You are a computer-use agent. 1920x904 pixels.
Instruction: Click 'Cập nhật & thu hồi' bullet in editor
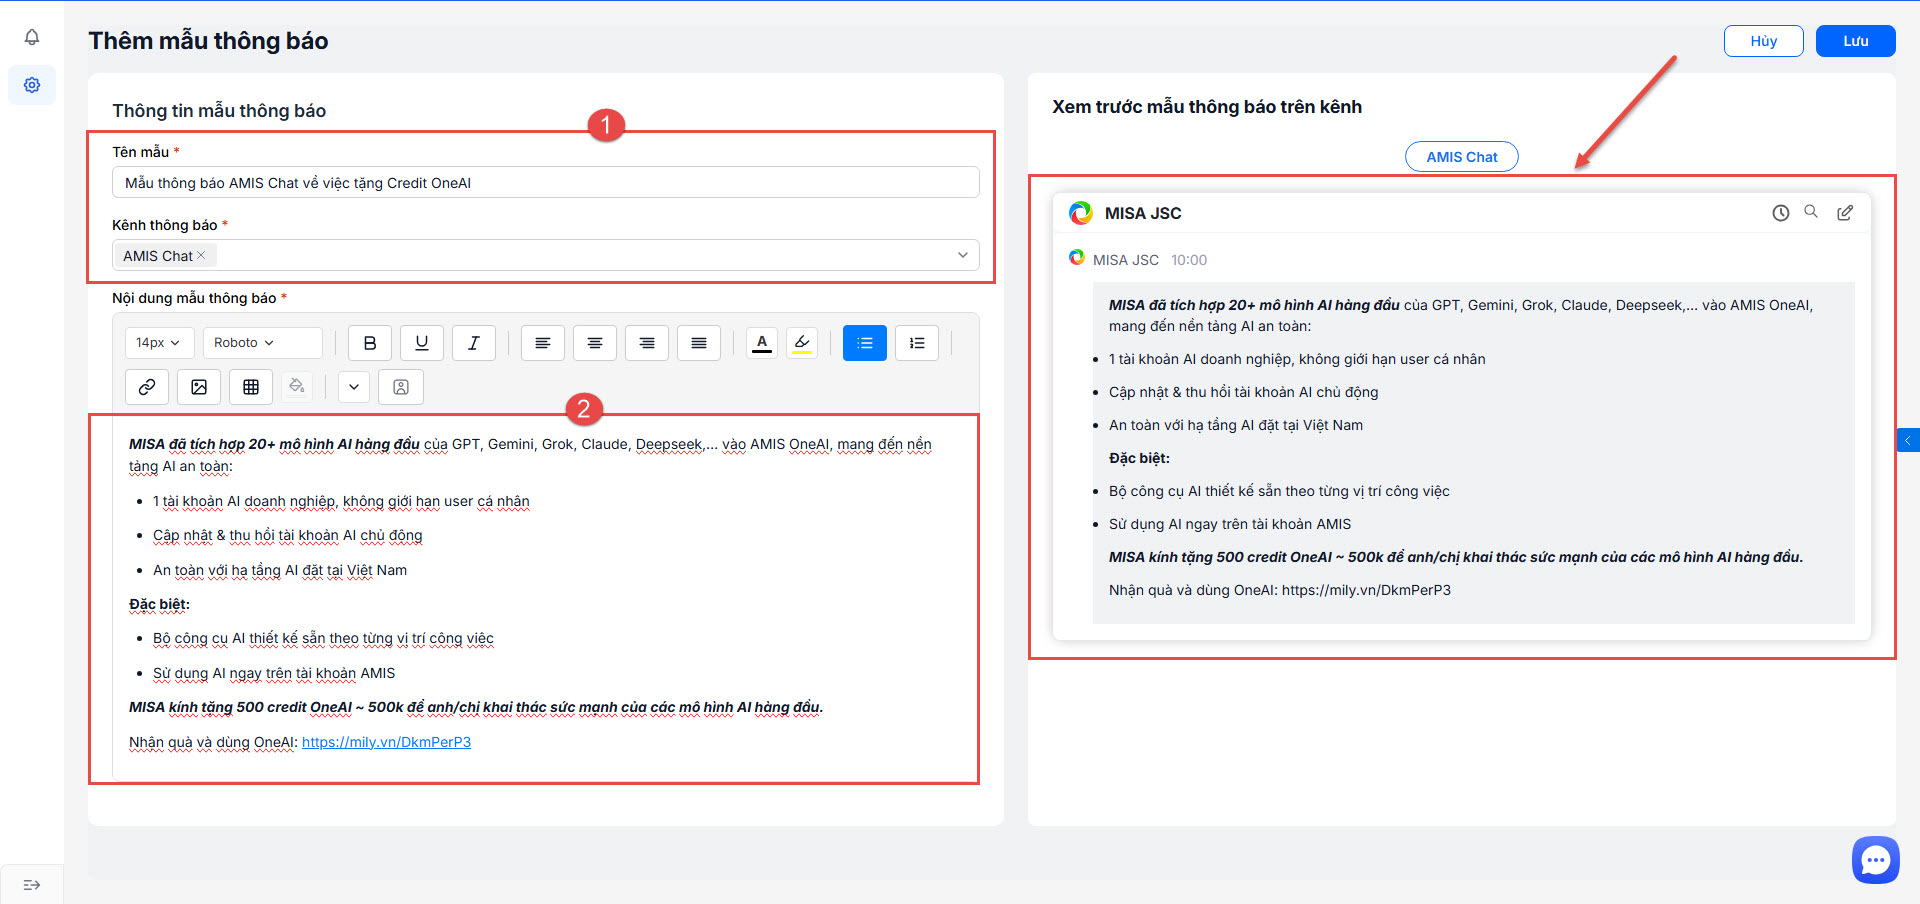coord(288,535)
